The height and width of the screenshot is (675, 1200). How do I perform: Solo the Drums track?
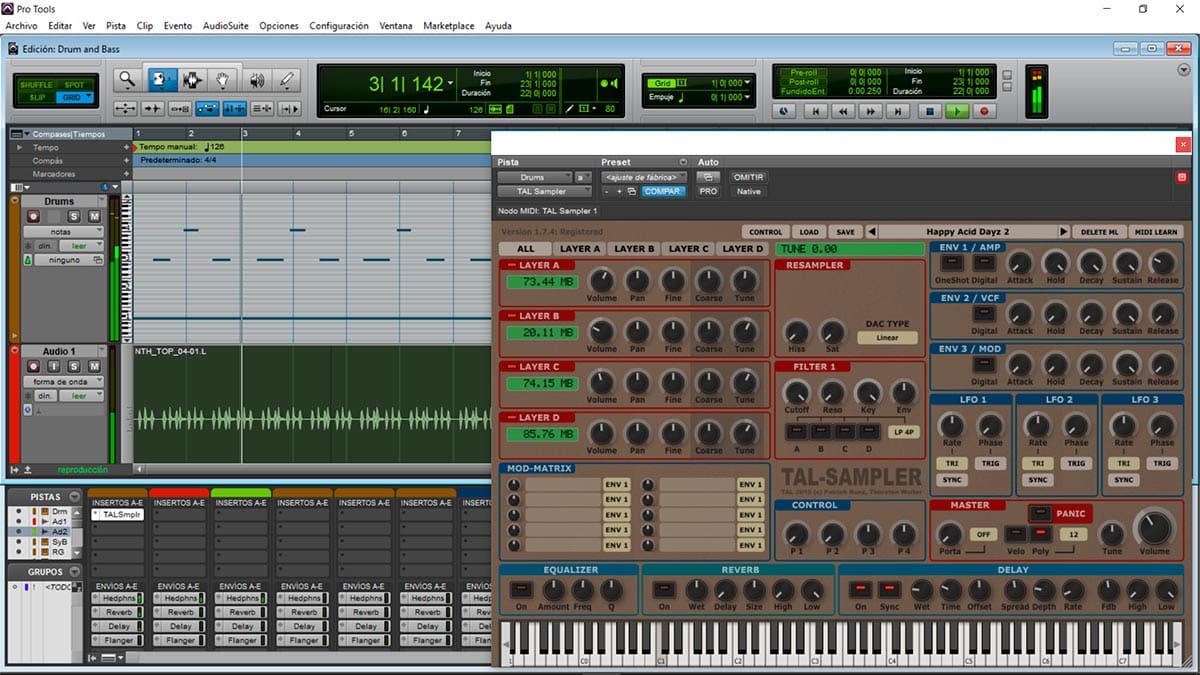(x=74, y=216)
